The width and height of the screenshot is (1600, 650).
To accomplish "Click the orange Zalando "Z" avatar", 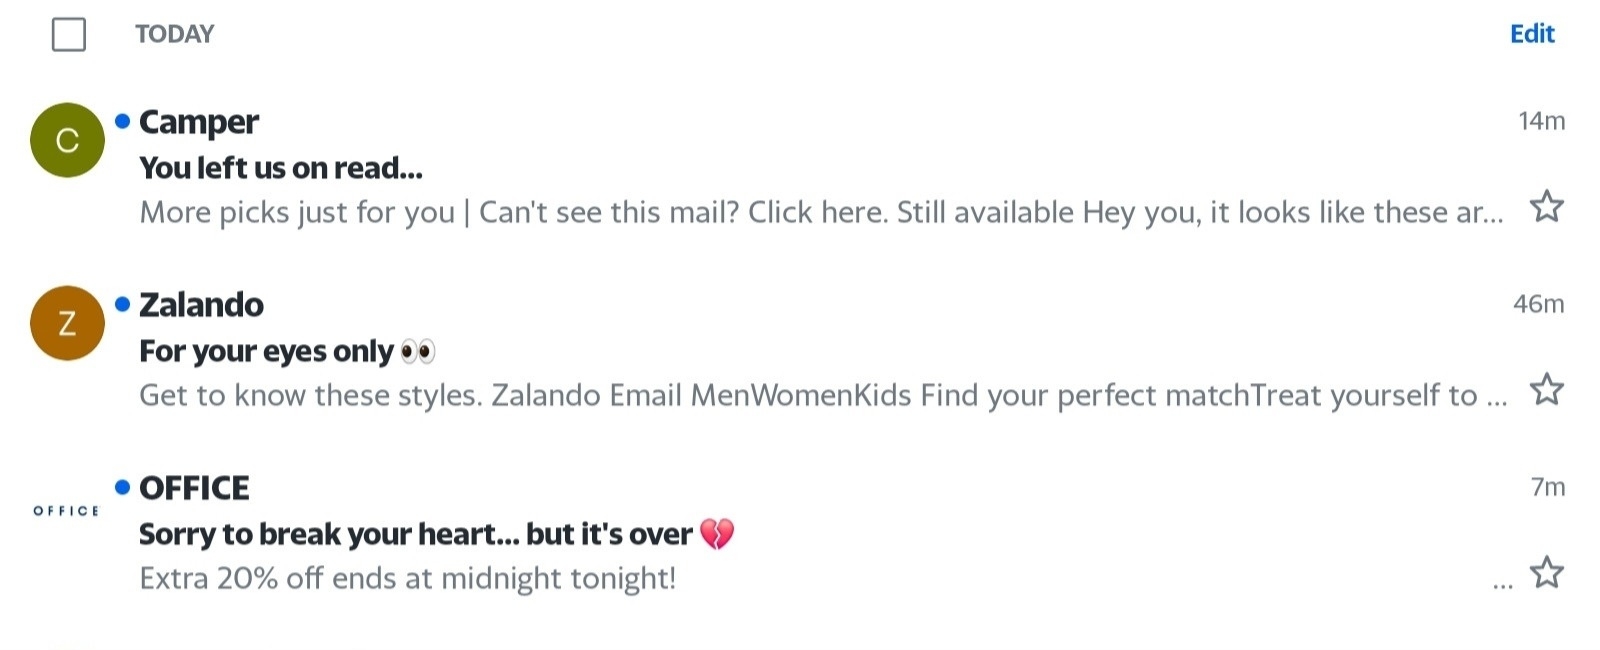I will pos(67,323).
